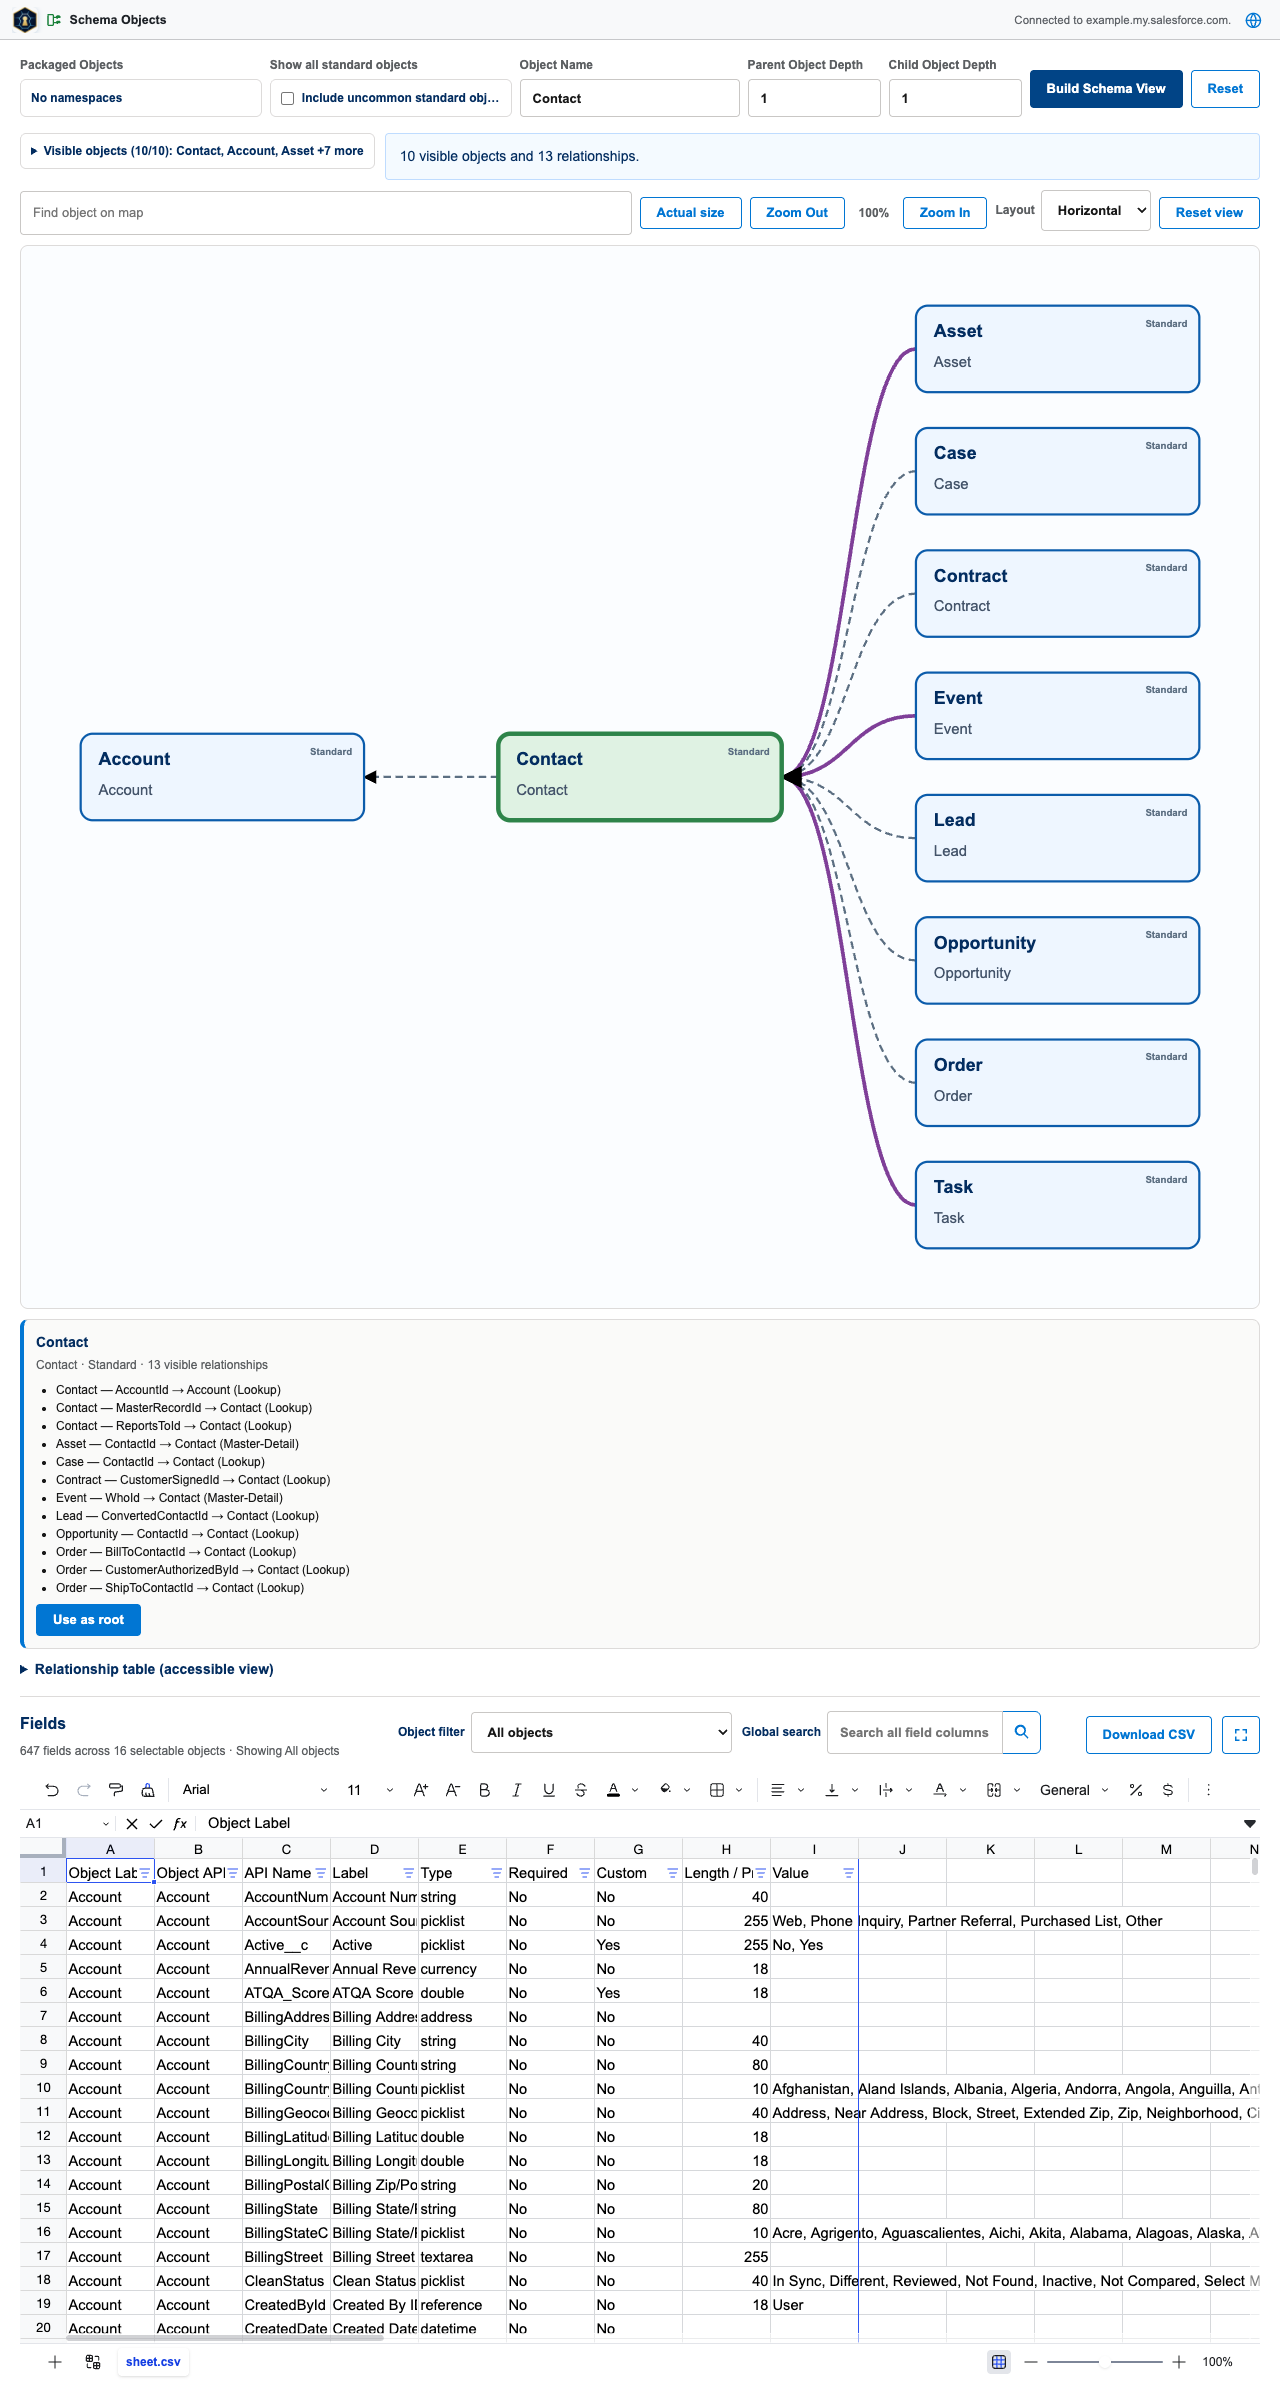Toggle filter on Custom column header
This screenshot has height=2400, width=1280.
click(x=673, y=1873)
